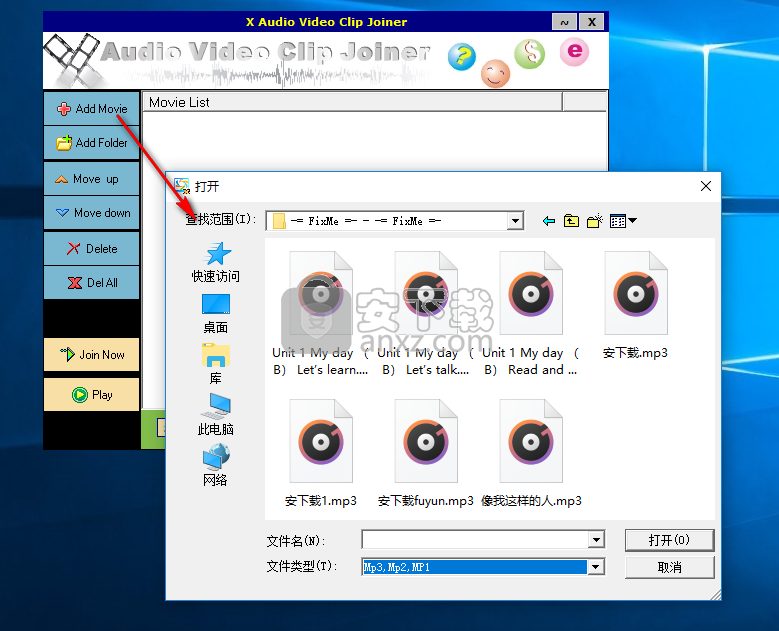Start joining with Join Now button

click(91, 355)
